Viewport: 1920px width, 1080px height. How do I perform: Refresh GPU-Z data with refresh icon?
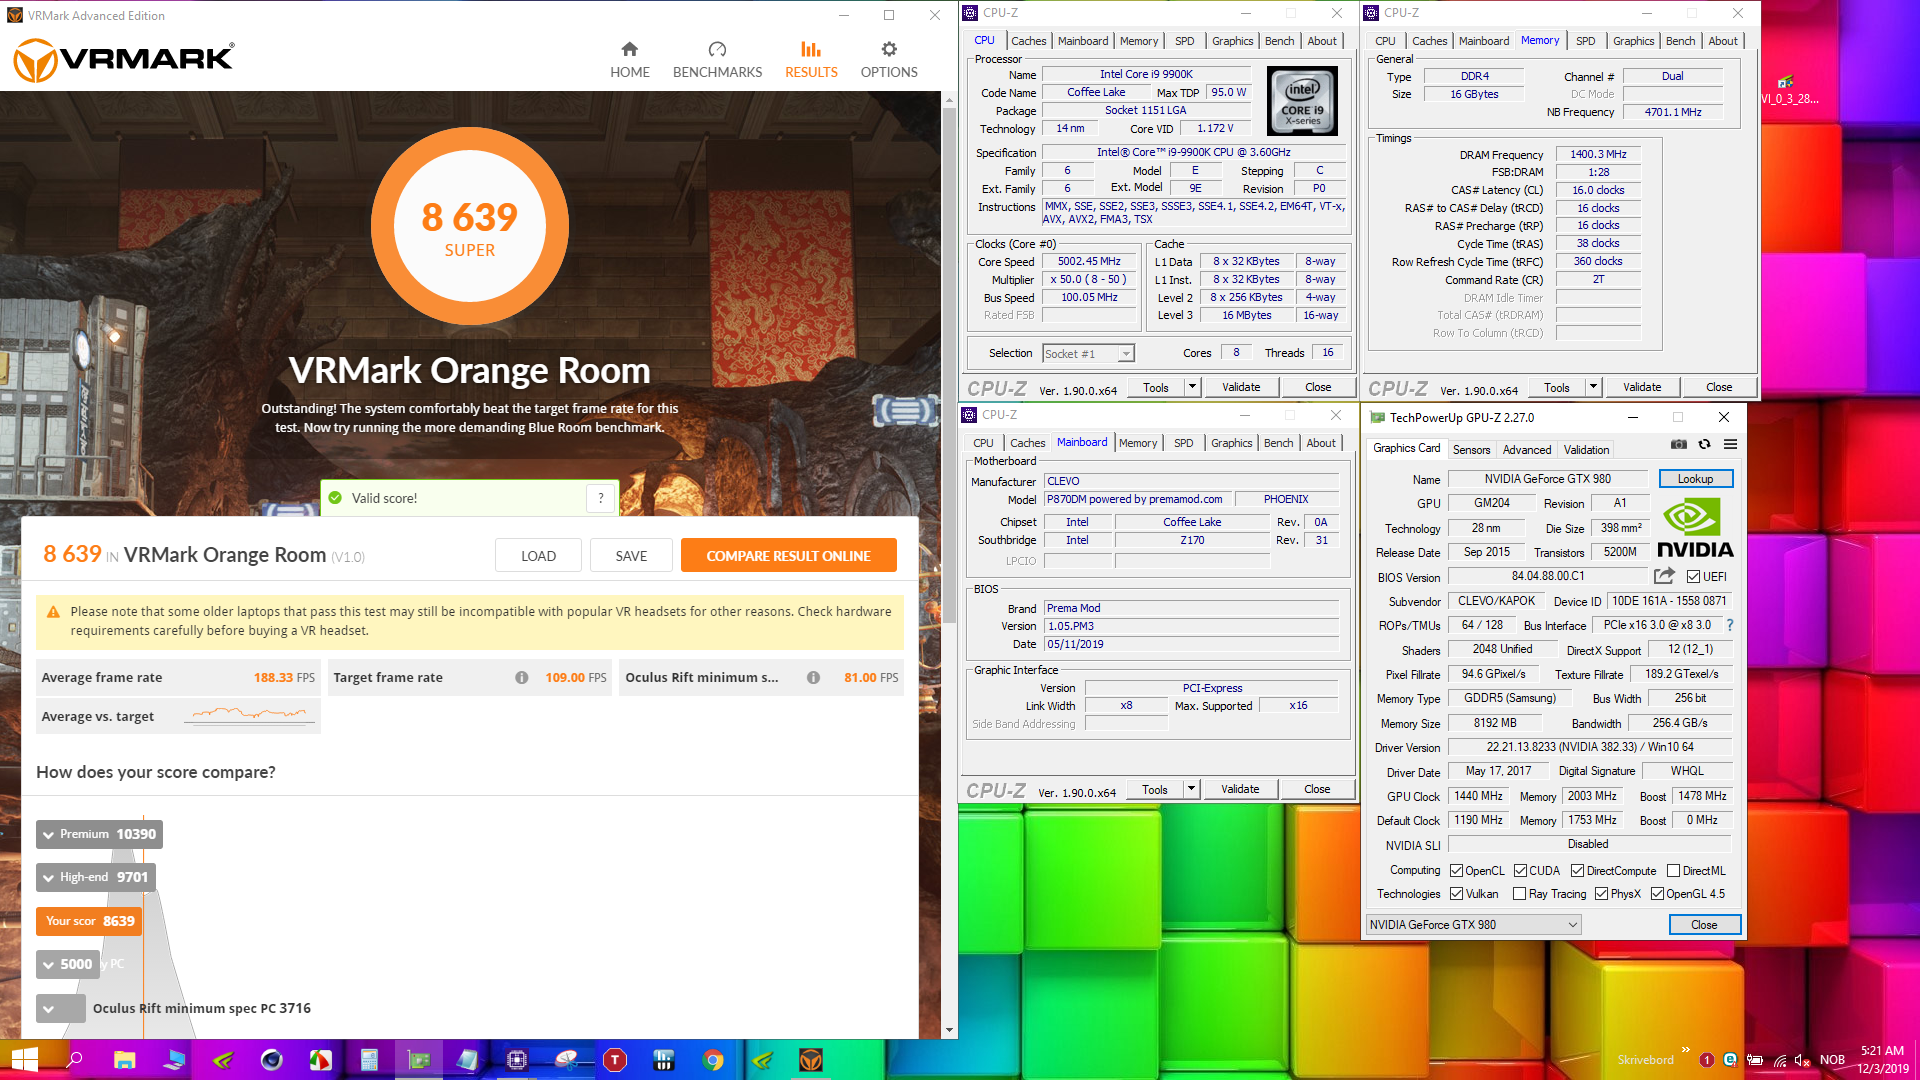(1705, 445)
